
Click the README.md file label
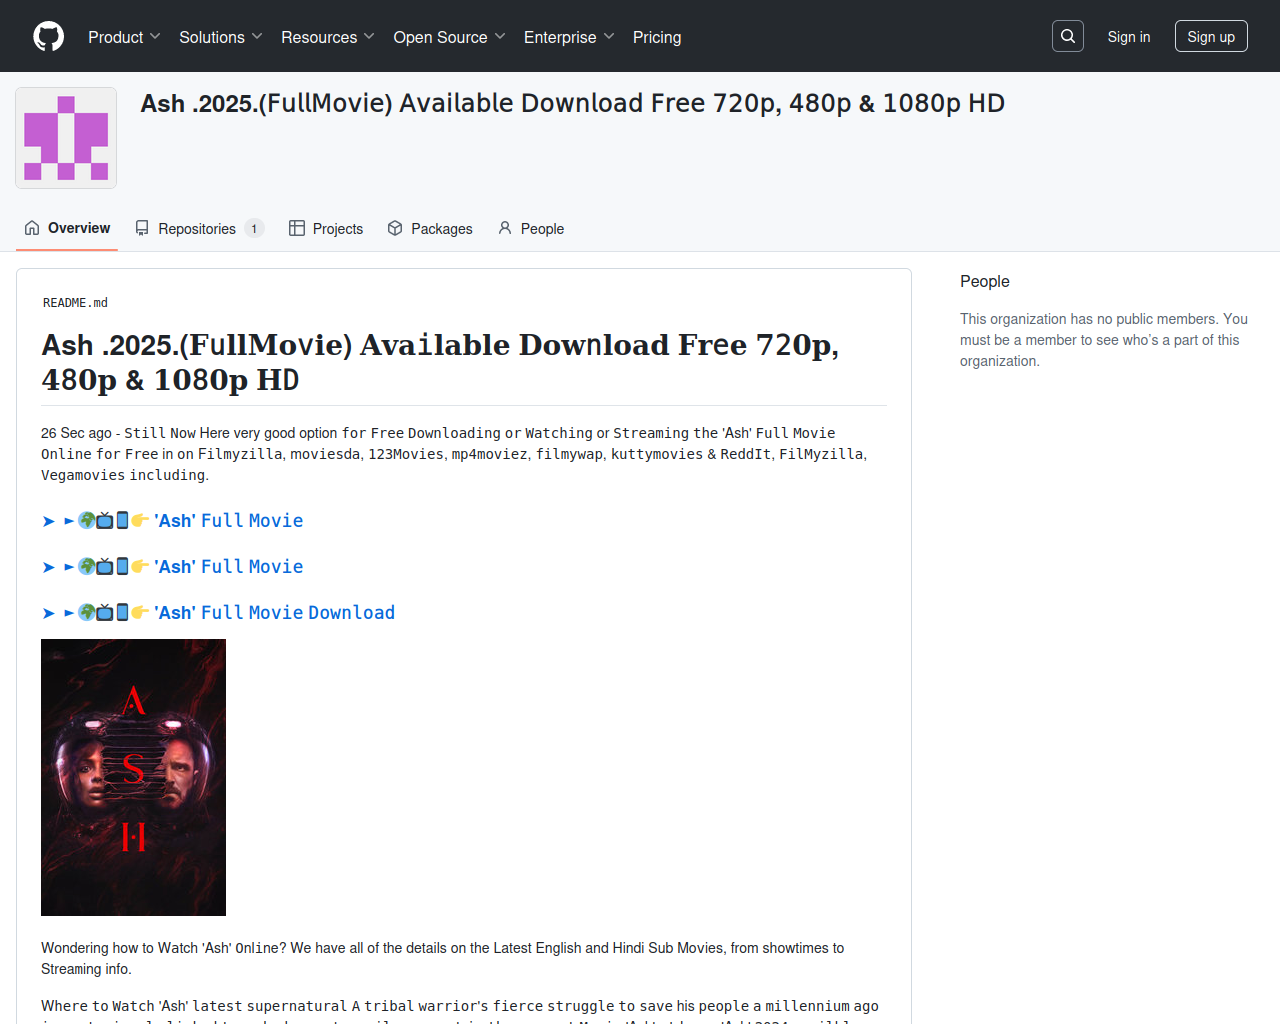75,303
